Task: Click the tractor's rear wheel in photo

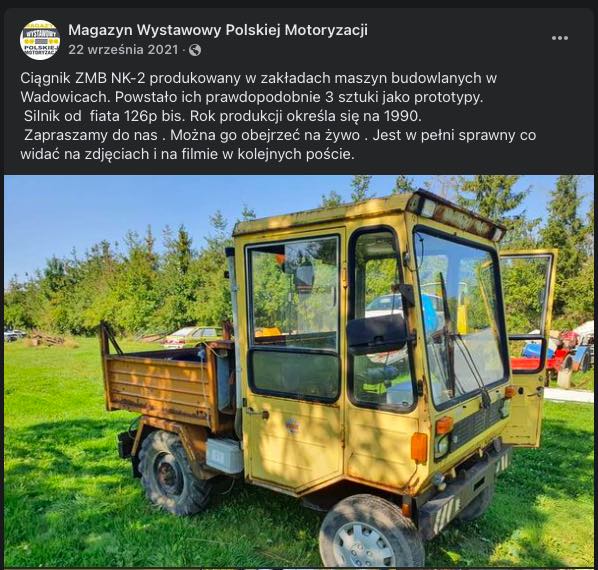Action: click(x=173, y=472)
